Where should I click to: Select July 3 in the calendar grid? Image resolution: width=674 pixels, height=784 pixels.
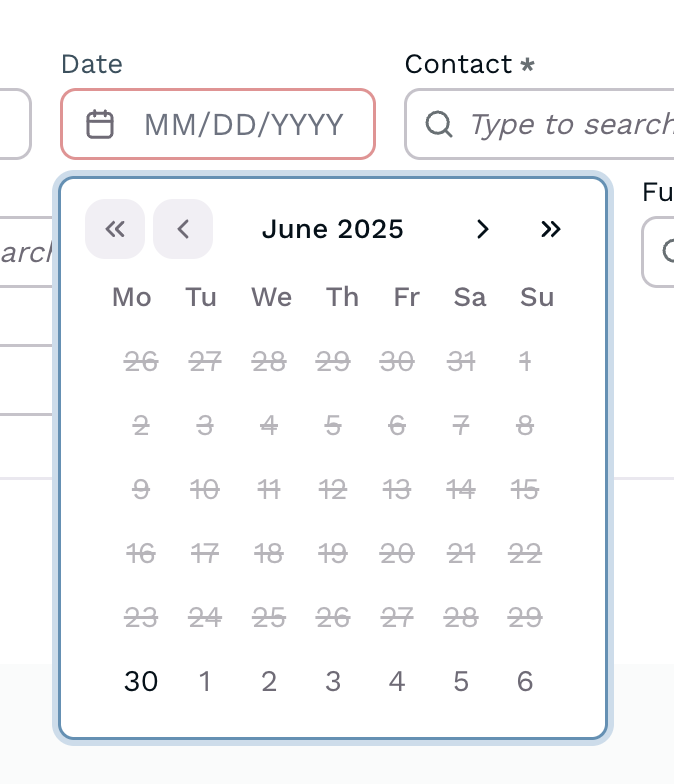tap(333, 682)
